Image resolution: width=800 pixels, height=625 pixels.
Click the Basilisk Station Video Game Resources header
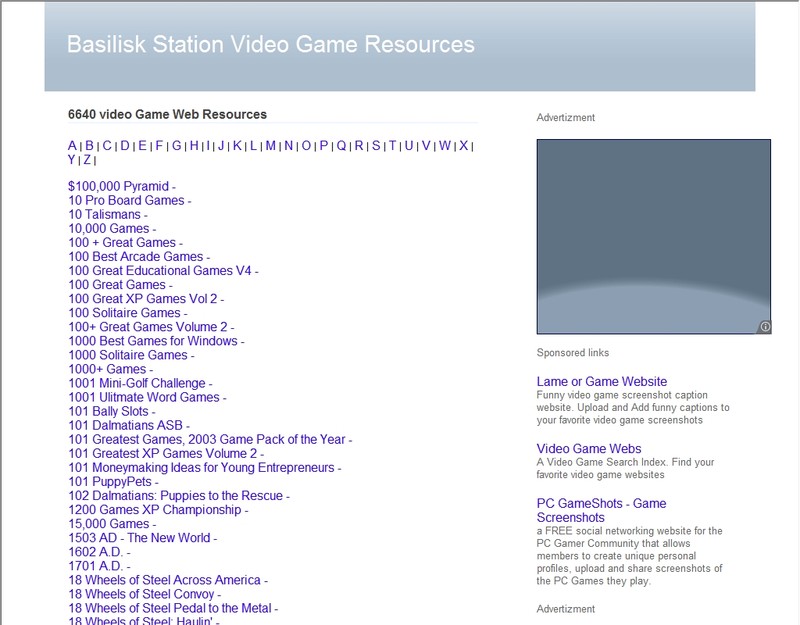pyautogui.click(x=270, y=45)
